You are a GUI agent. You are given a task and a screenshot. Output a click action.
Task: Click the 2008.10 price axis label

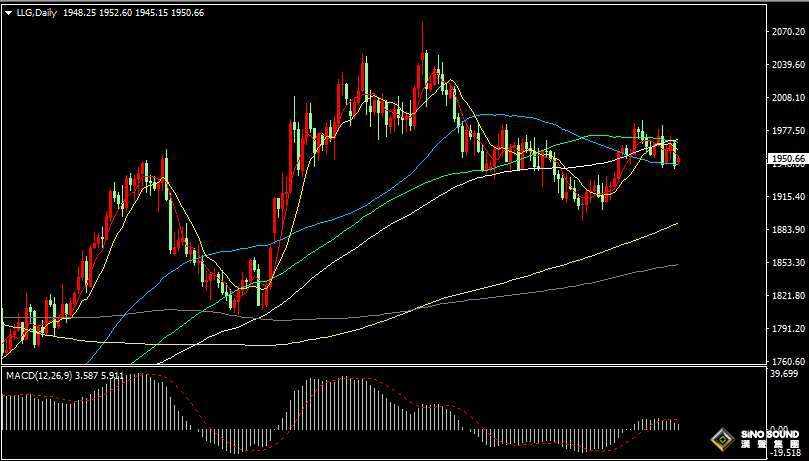point(787,98)
